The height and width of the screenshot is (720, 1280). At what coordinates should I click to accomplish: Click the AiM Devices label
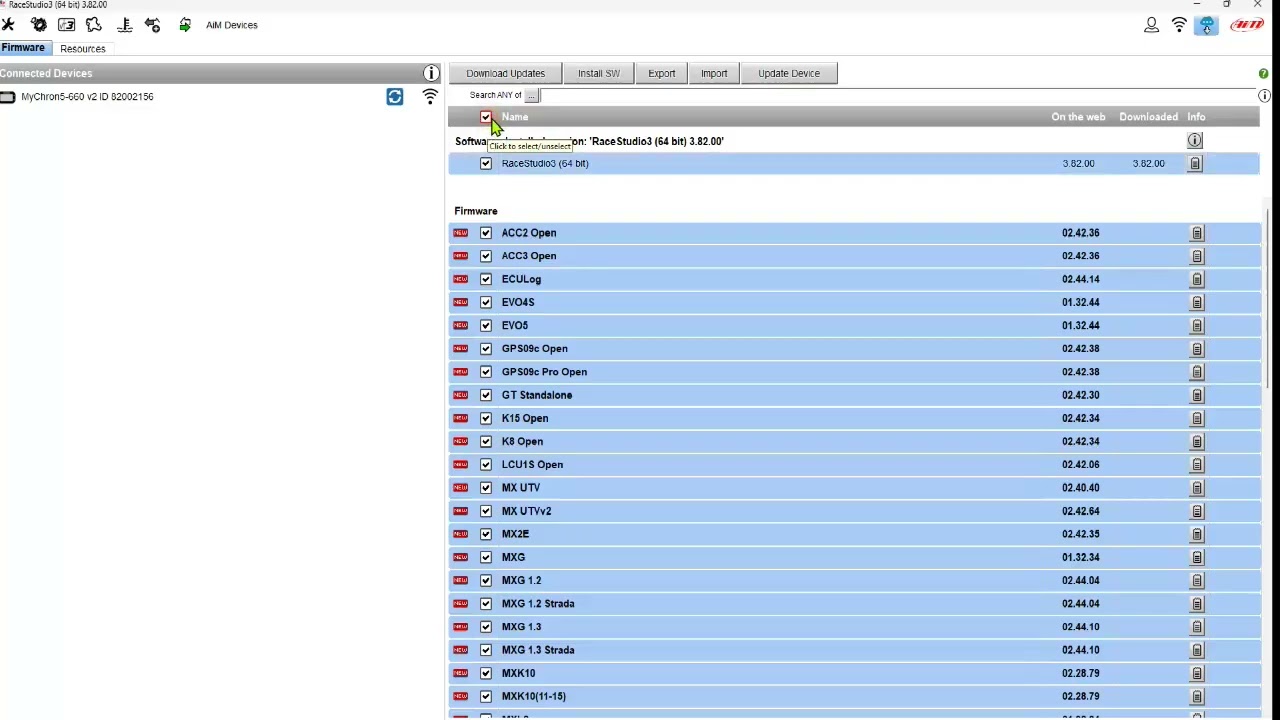click(231, 25)
